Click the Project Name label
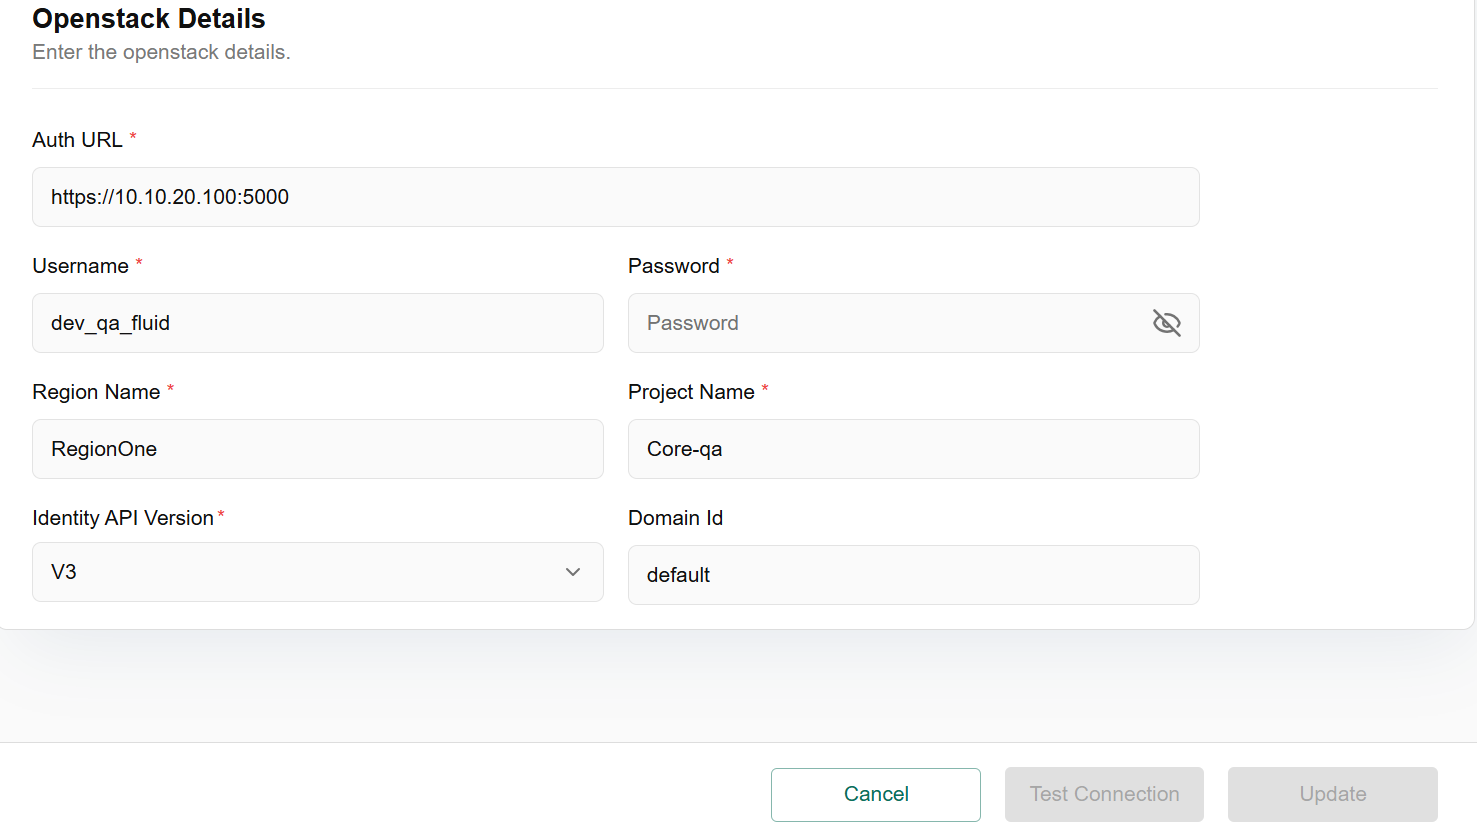 [x=691, y=392]
